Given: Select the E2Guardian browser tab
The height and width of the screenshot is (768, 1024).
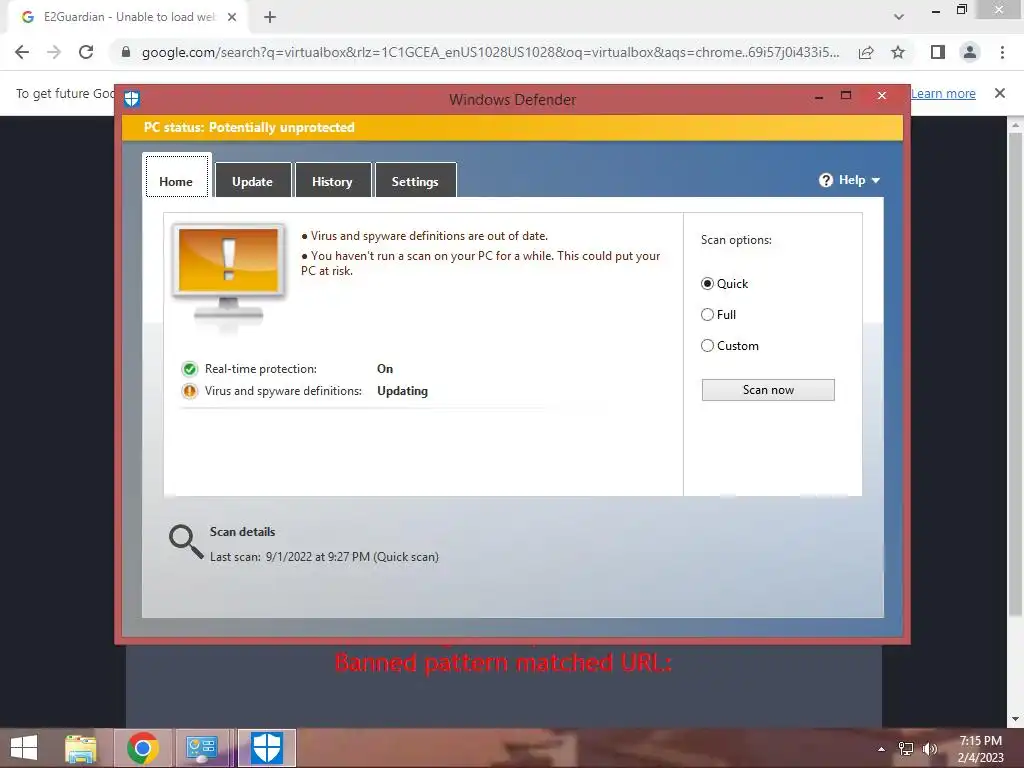Looking at the screenshot, I should coord(129,17).
